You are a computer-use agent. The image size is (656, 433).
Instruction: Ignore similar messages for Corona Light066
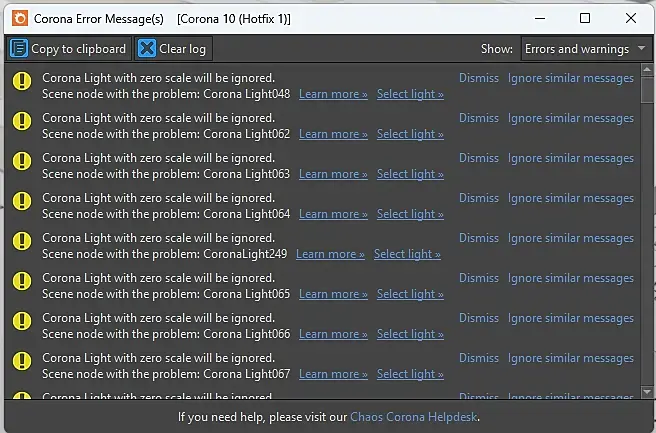(570, 318)
